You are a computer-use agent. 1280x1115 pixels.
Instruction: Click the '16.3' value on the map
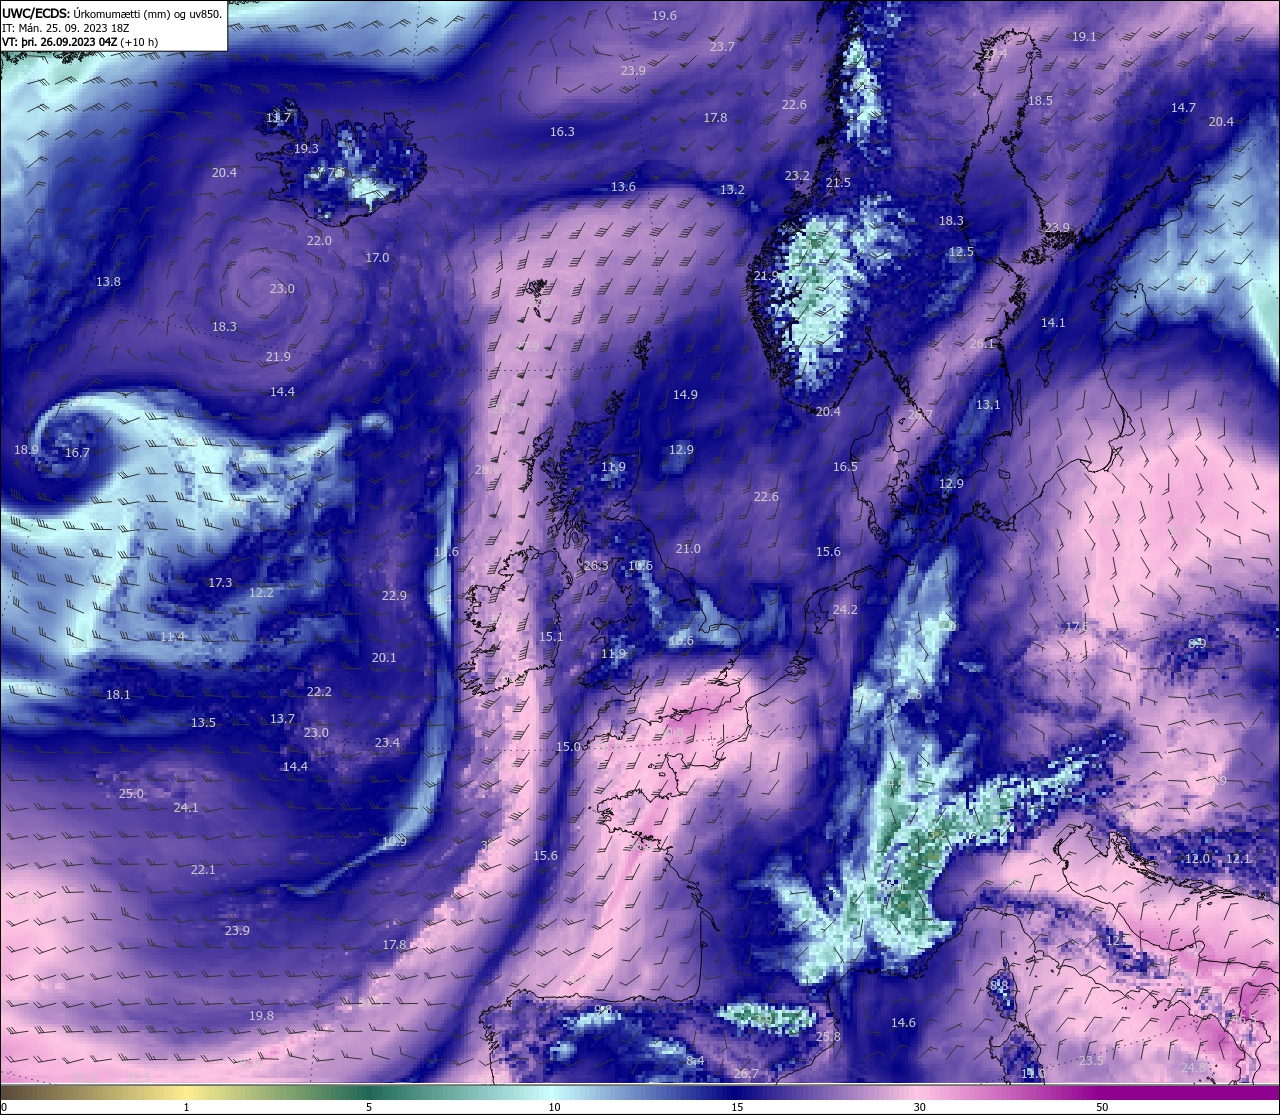562,132
